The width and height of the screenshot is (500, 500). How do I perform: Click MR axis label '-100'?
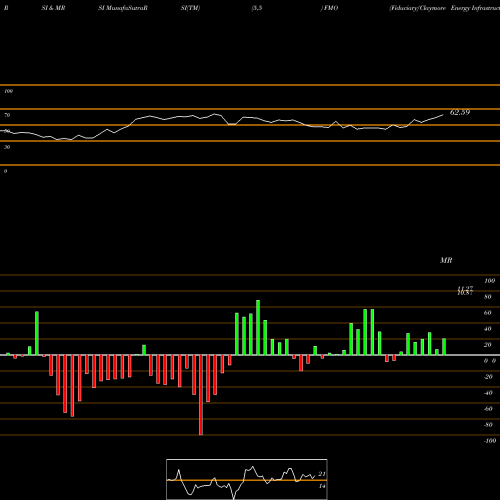pos(490,441)
